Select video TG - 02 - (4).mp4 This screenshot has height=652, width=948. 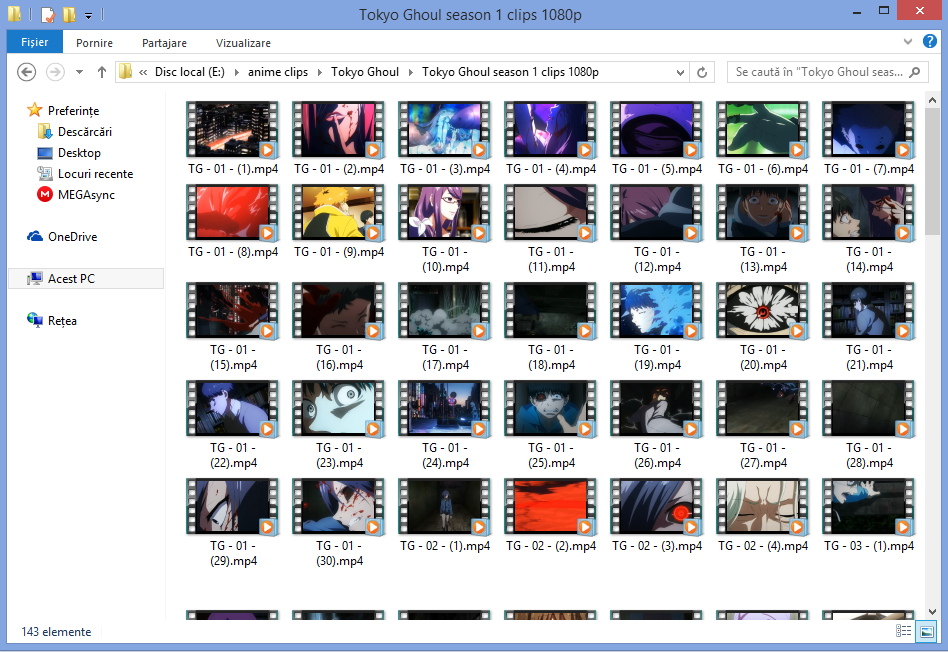[x=763, y=515]
